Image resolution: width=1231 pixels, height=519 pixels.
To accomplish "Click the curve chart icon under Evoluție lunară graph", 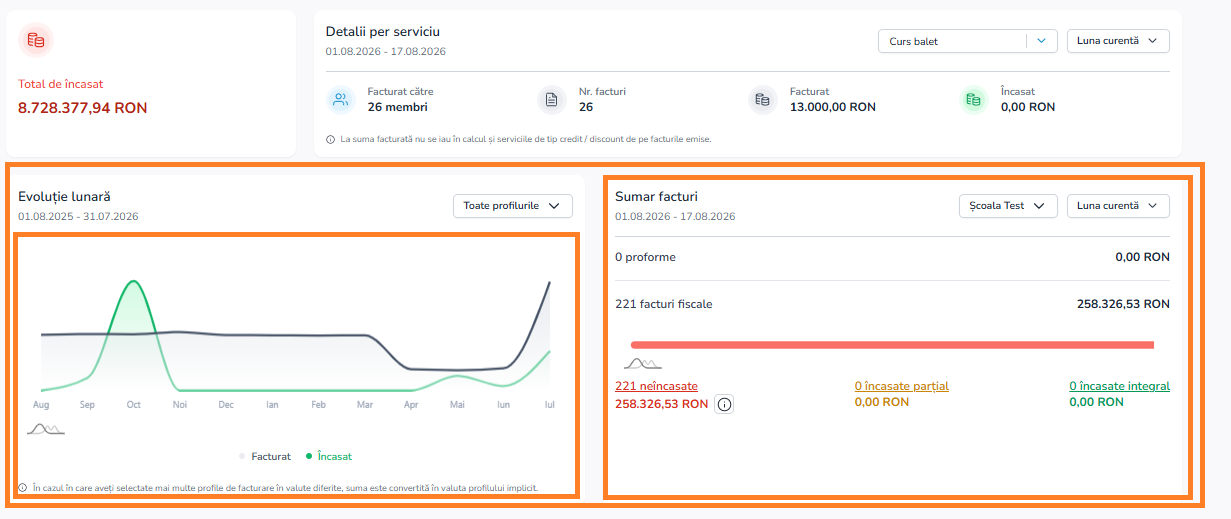I will [x=46, y=428].
